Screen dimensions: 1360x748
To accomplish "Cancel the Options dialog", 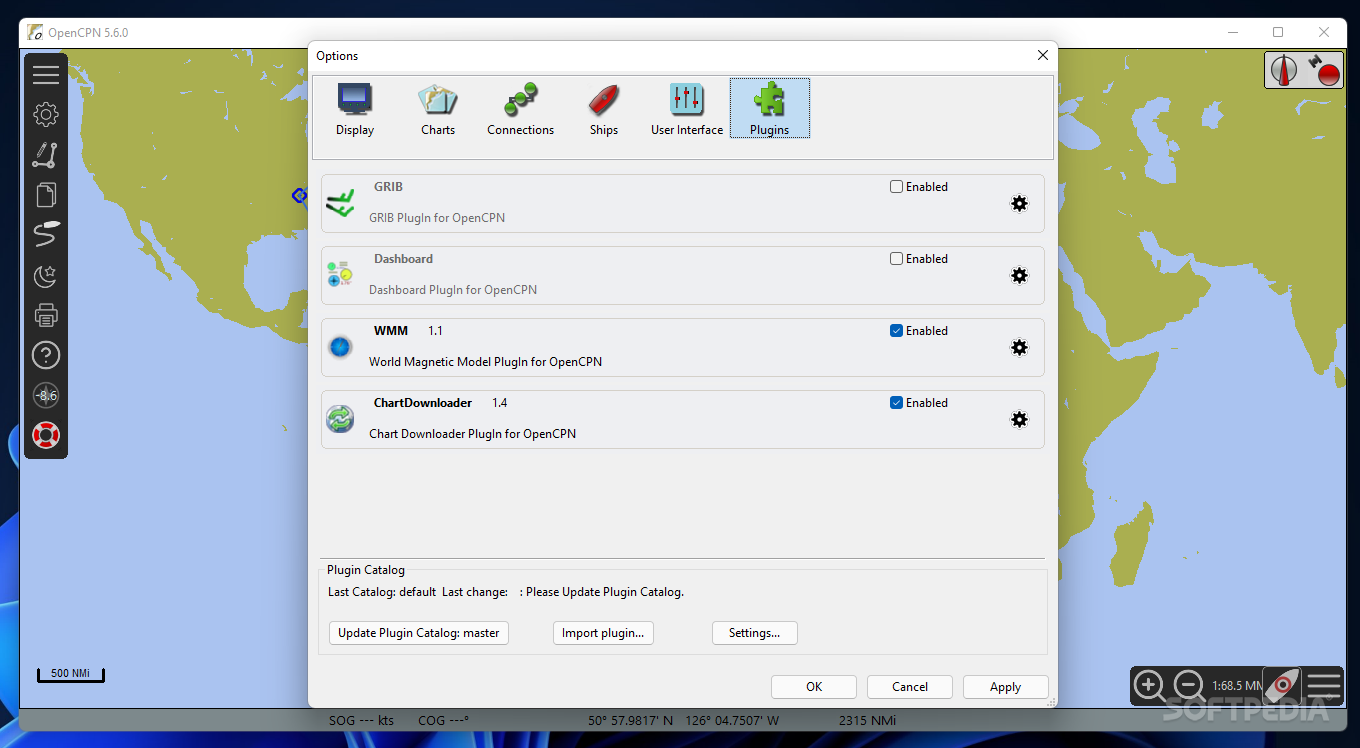I will [910, 687].
